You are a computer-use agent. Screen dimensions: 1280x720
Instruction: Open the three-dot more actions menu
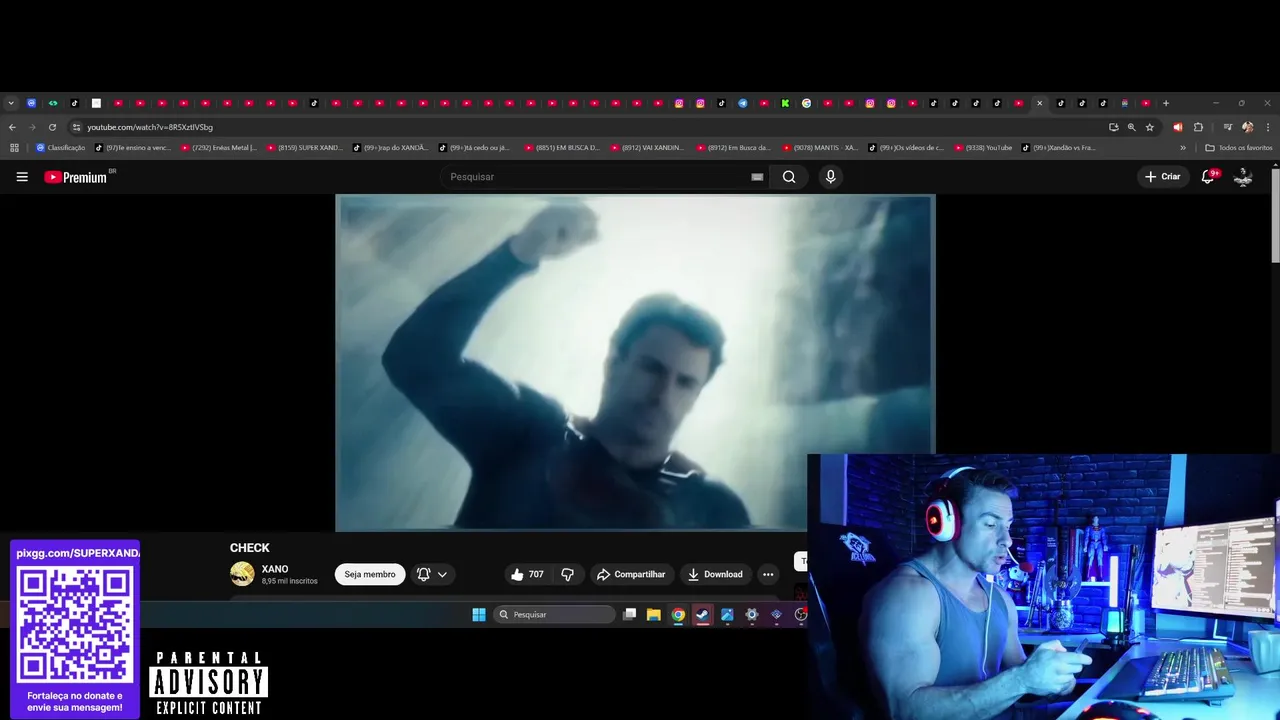[768, 574]
